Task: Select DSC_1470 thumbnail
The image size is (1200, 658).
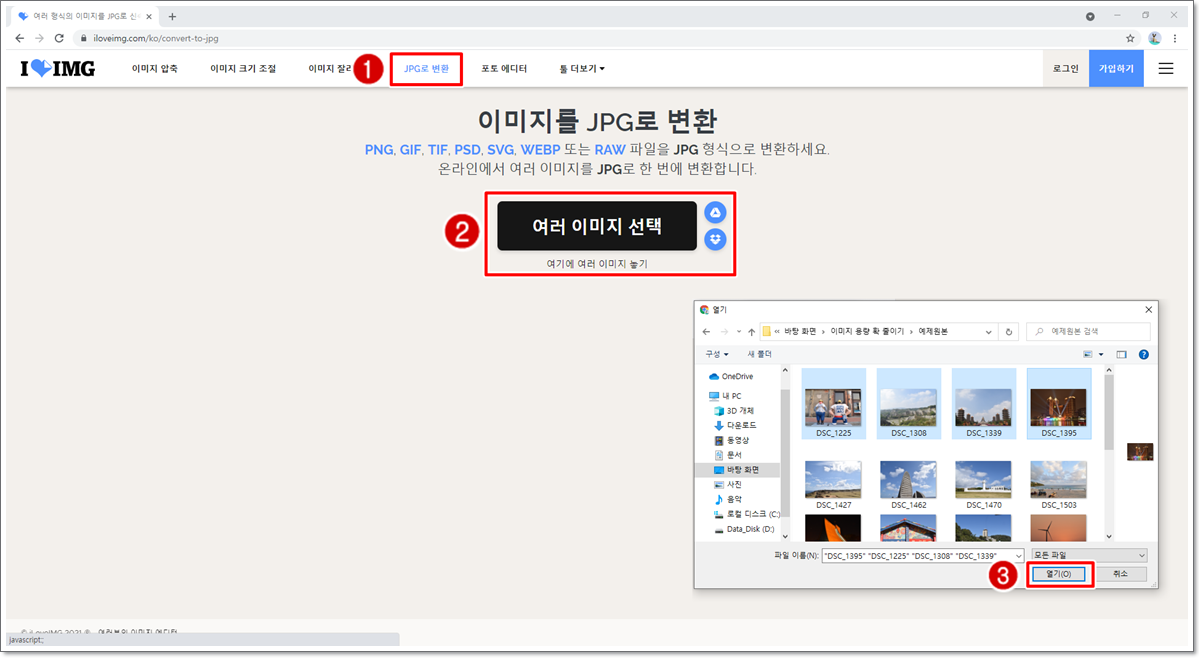Action: point(983,485)
